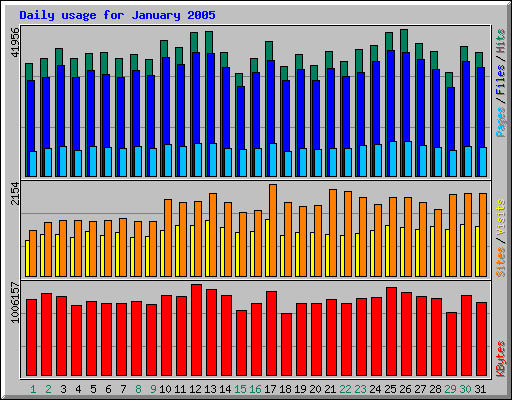
Task: Select the red KBytes bar for day 1
Action: [x=32, y=337]
